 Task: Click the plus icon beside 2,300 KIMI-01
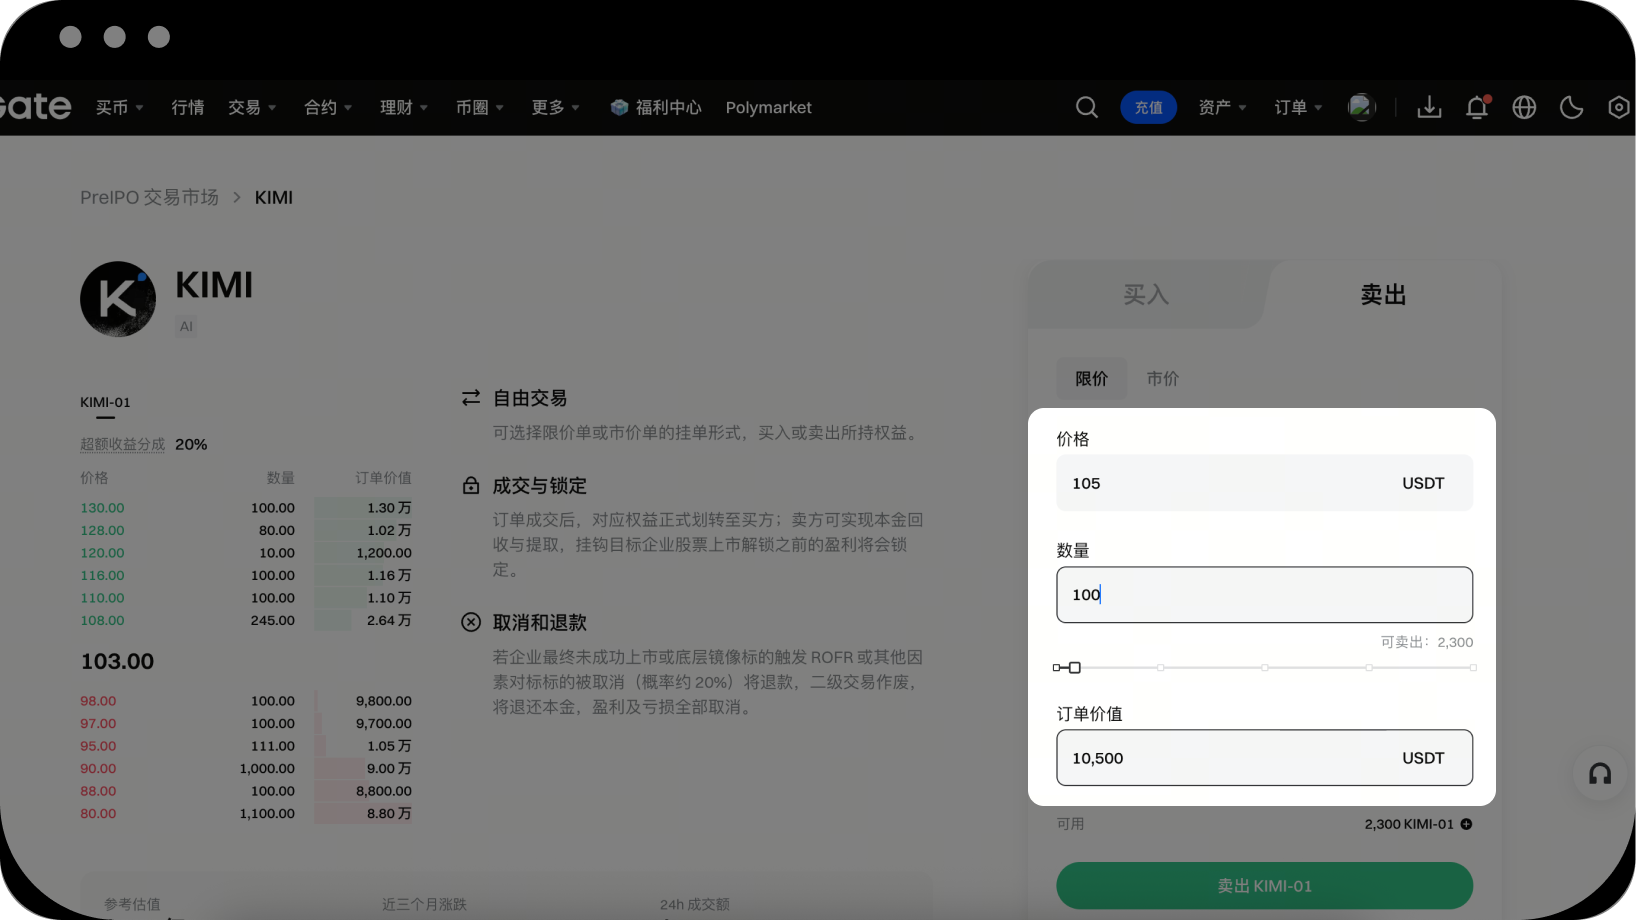pyautogui.click(x=1466, y=824)
